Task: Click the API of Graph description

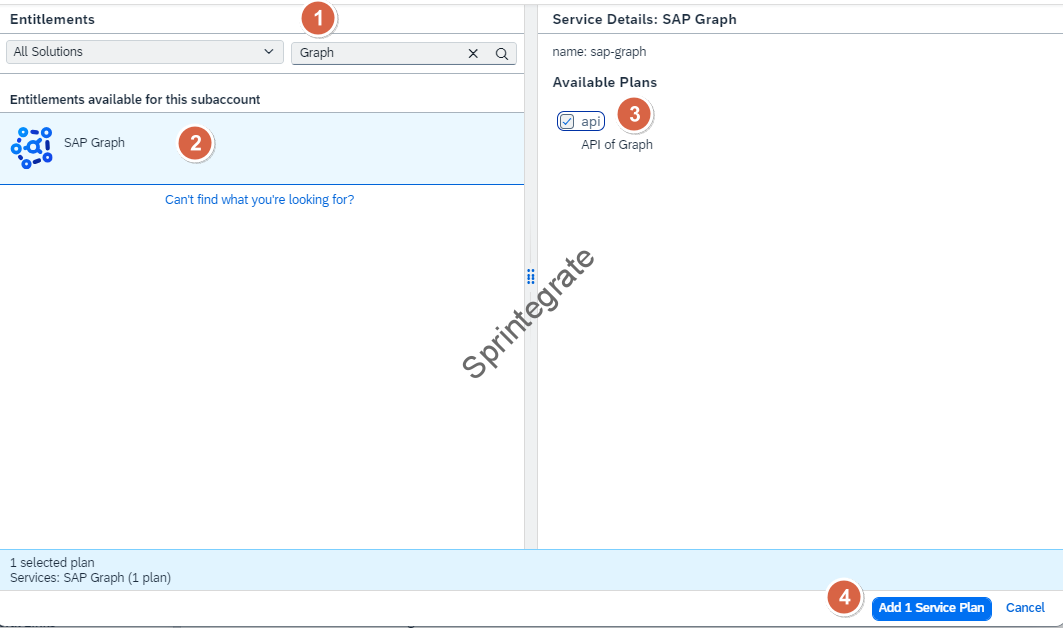Action: (x=616, y=144)
